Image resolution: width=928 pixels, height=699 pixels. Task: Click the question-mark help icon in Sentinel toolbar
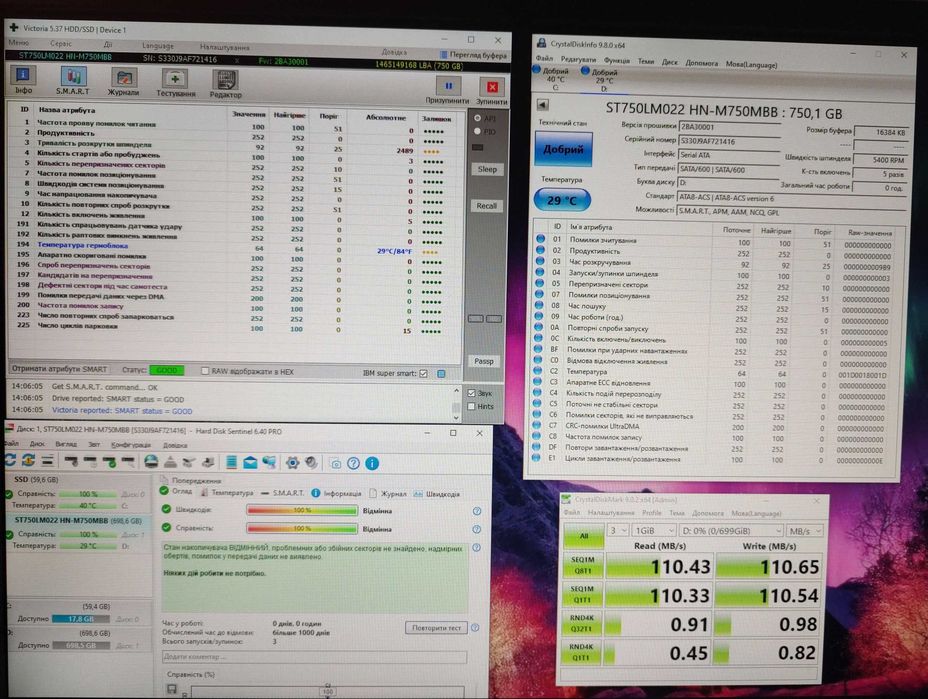353,463
